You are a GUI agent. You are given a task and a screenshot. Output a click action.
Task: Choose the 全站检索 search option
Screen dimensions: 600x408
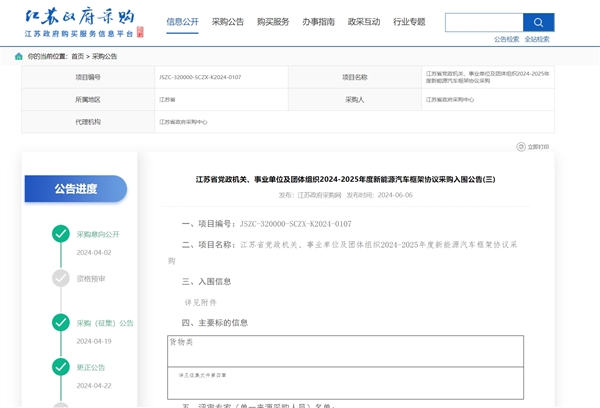coord(537,40)
